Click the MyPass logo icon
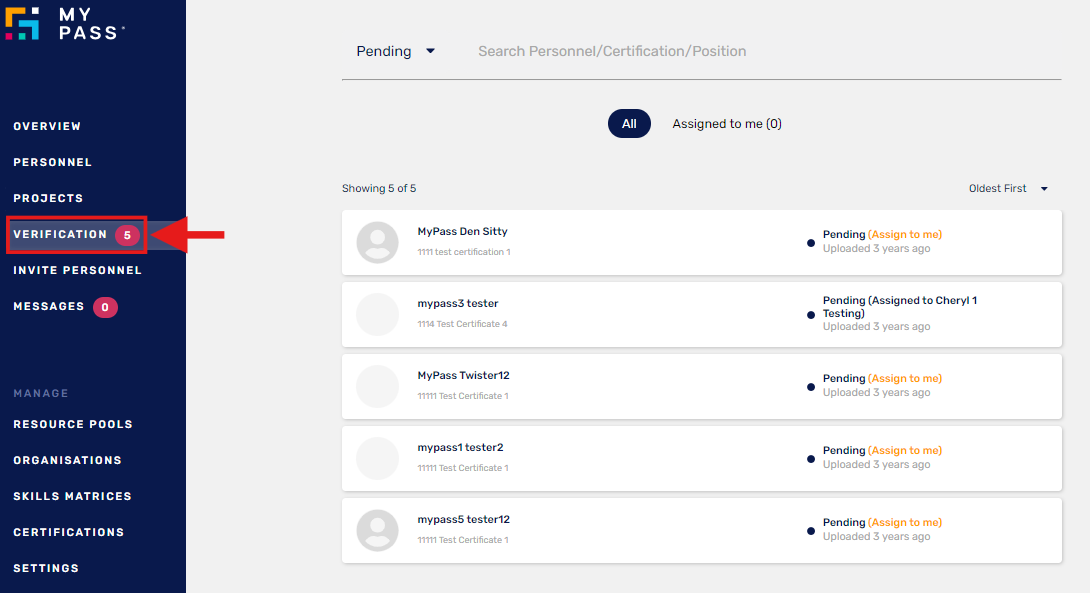The height and width of the screenshot is (593, 1090). [x=22, y=23]
